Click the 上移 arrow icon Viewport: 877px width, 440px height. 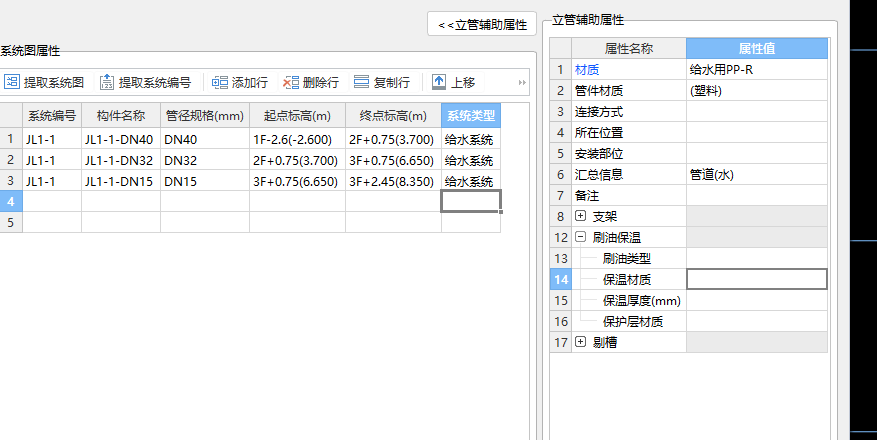click(439, 82)
